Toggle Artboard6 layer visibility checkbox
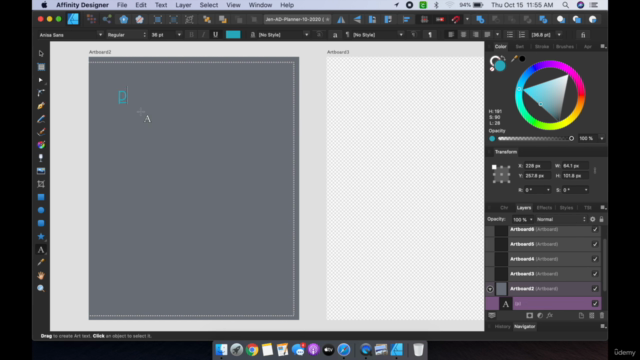 click(x=595, y=229)
